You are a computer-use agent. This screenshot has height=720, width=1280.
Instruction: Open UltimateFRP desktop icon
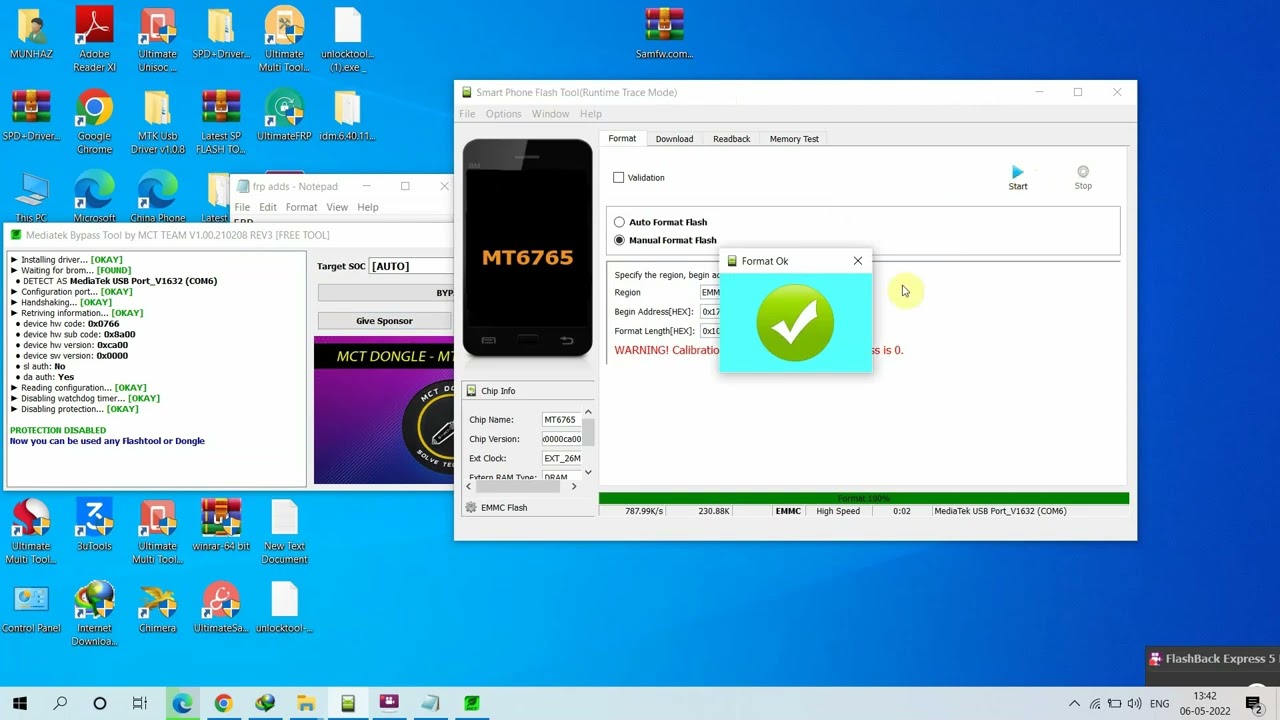(x=284, y=115)
